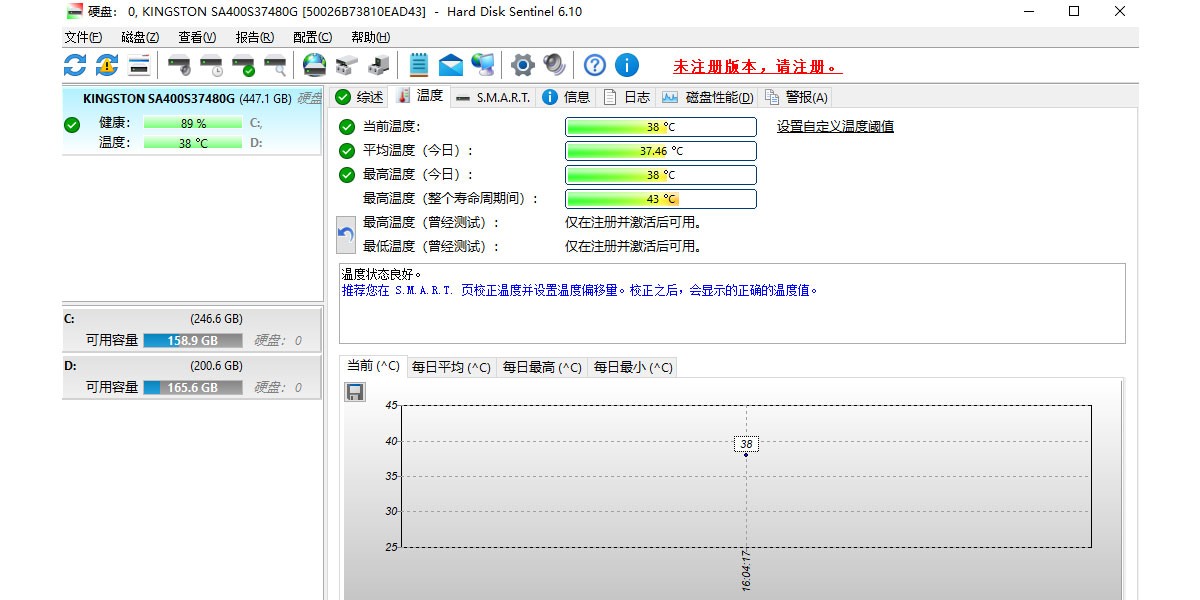Click the blue undo reset temperature arrow
Image resolution: width=1200 pixels, height=600 pixels.
(x=346, y=234)
